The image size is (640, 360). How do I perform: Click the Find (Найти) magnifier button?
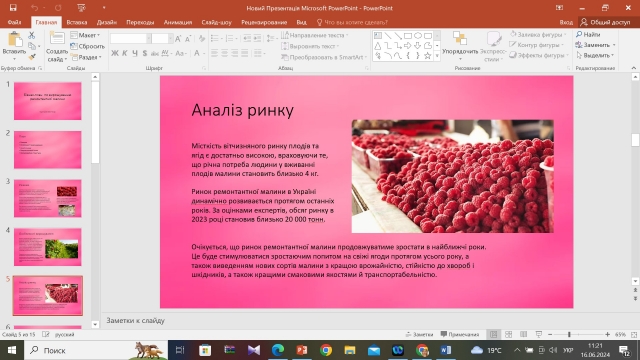(588, 34)
